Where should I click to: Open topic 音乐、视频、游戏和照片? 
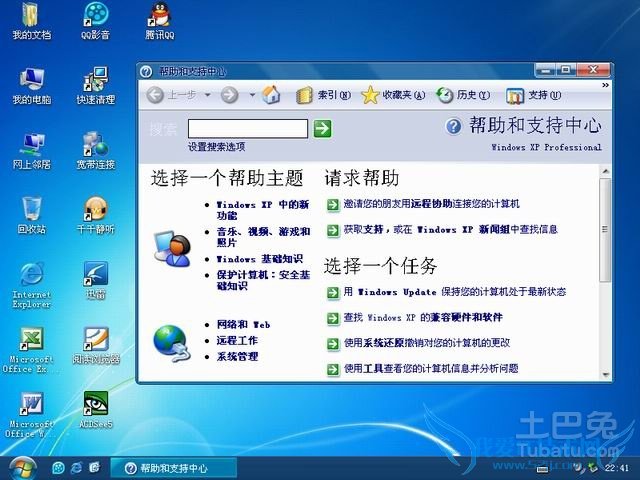[x=263, y=237]
